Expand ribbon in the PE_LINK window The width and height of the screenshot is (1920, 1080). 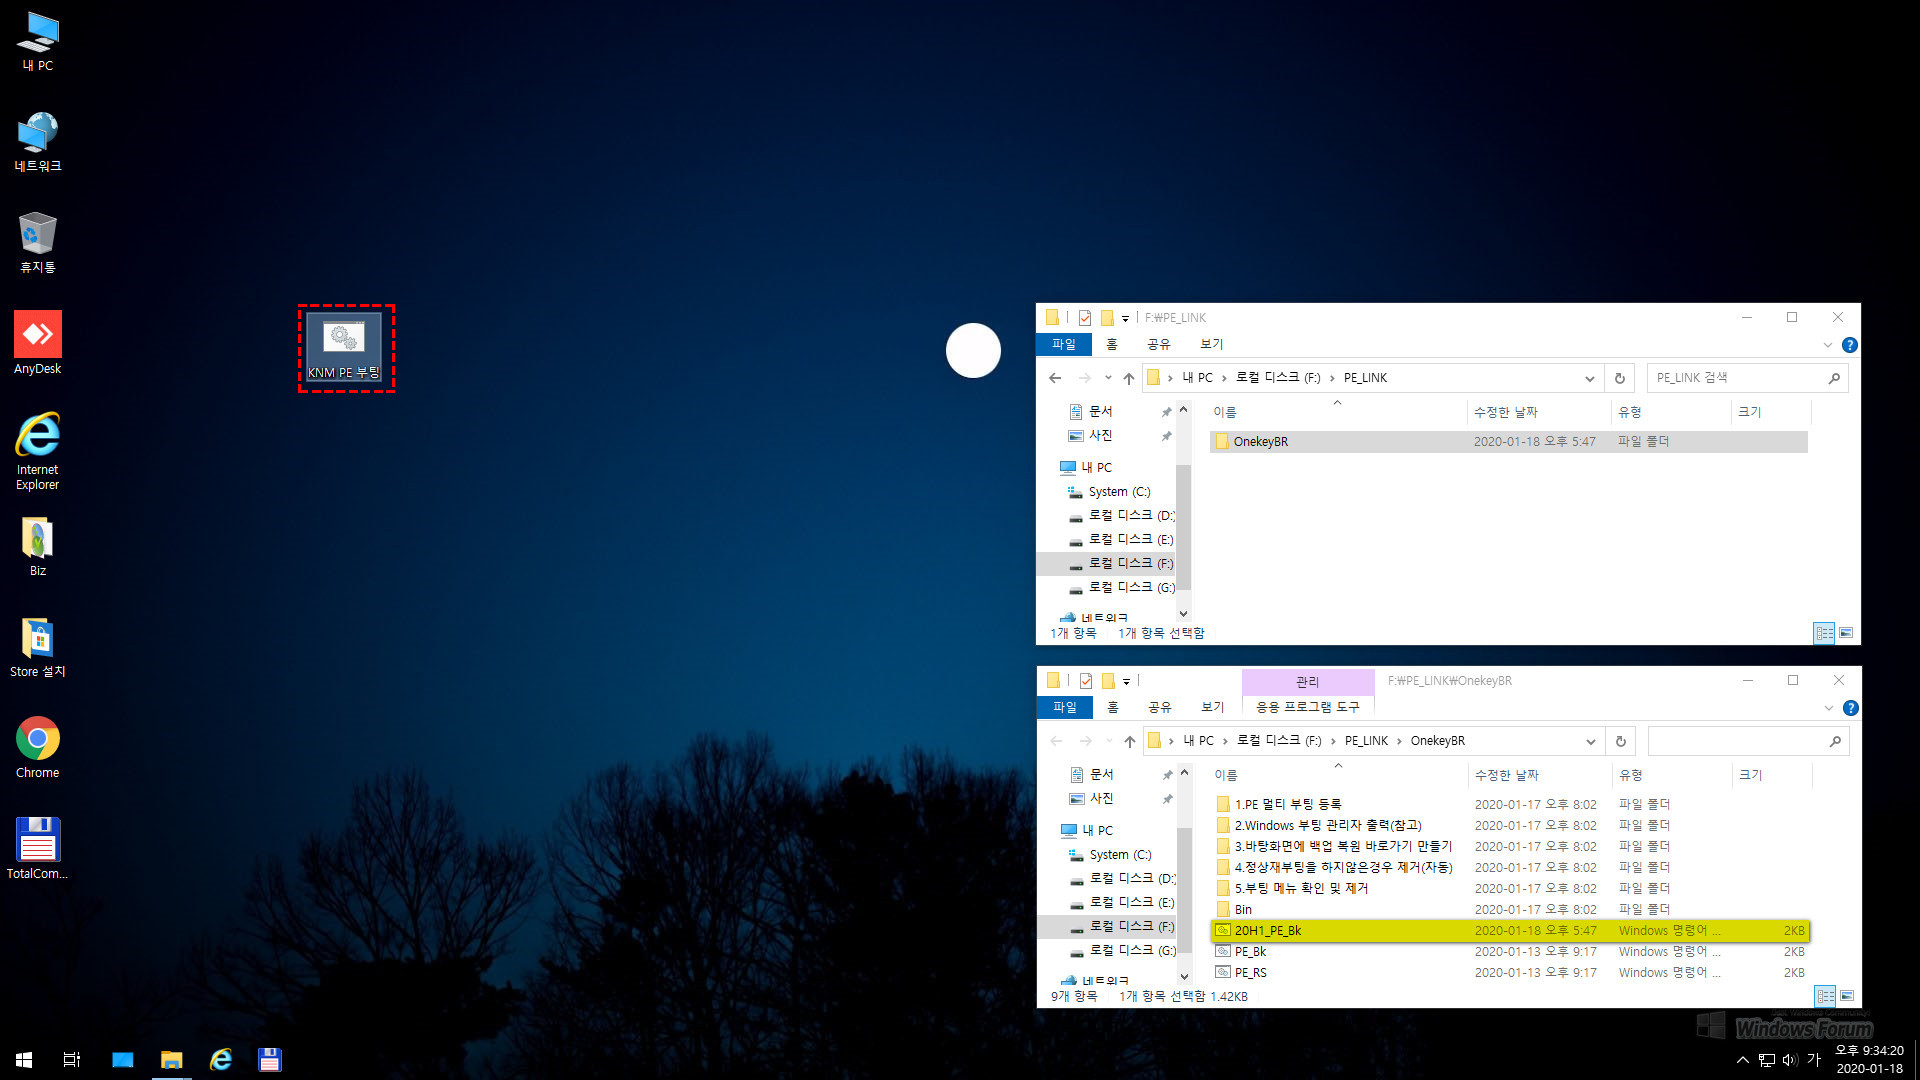click(1828, 345)
